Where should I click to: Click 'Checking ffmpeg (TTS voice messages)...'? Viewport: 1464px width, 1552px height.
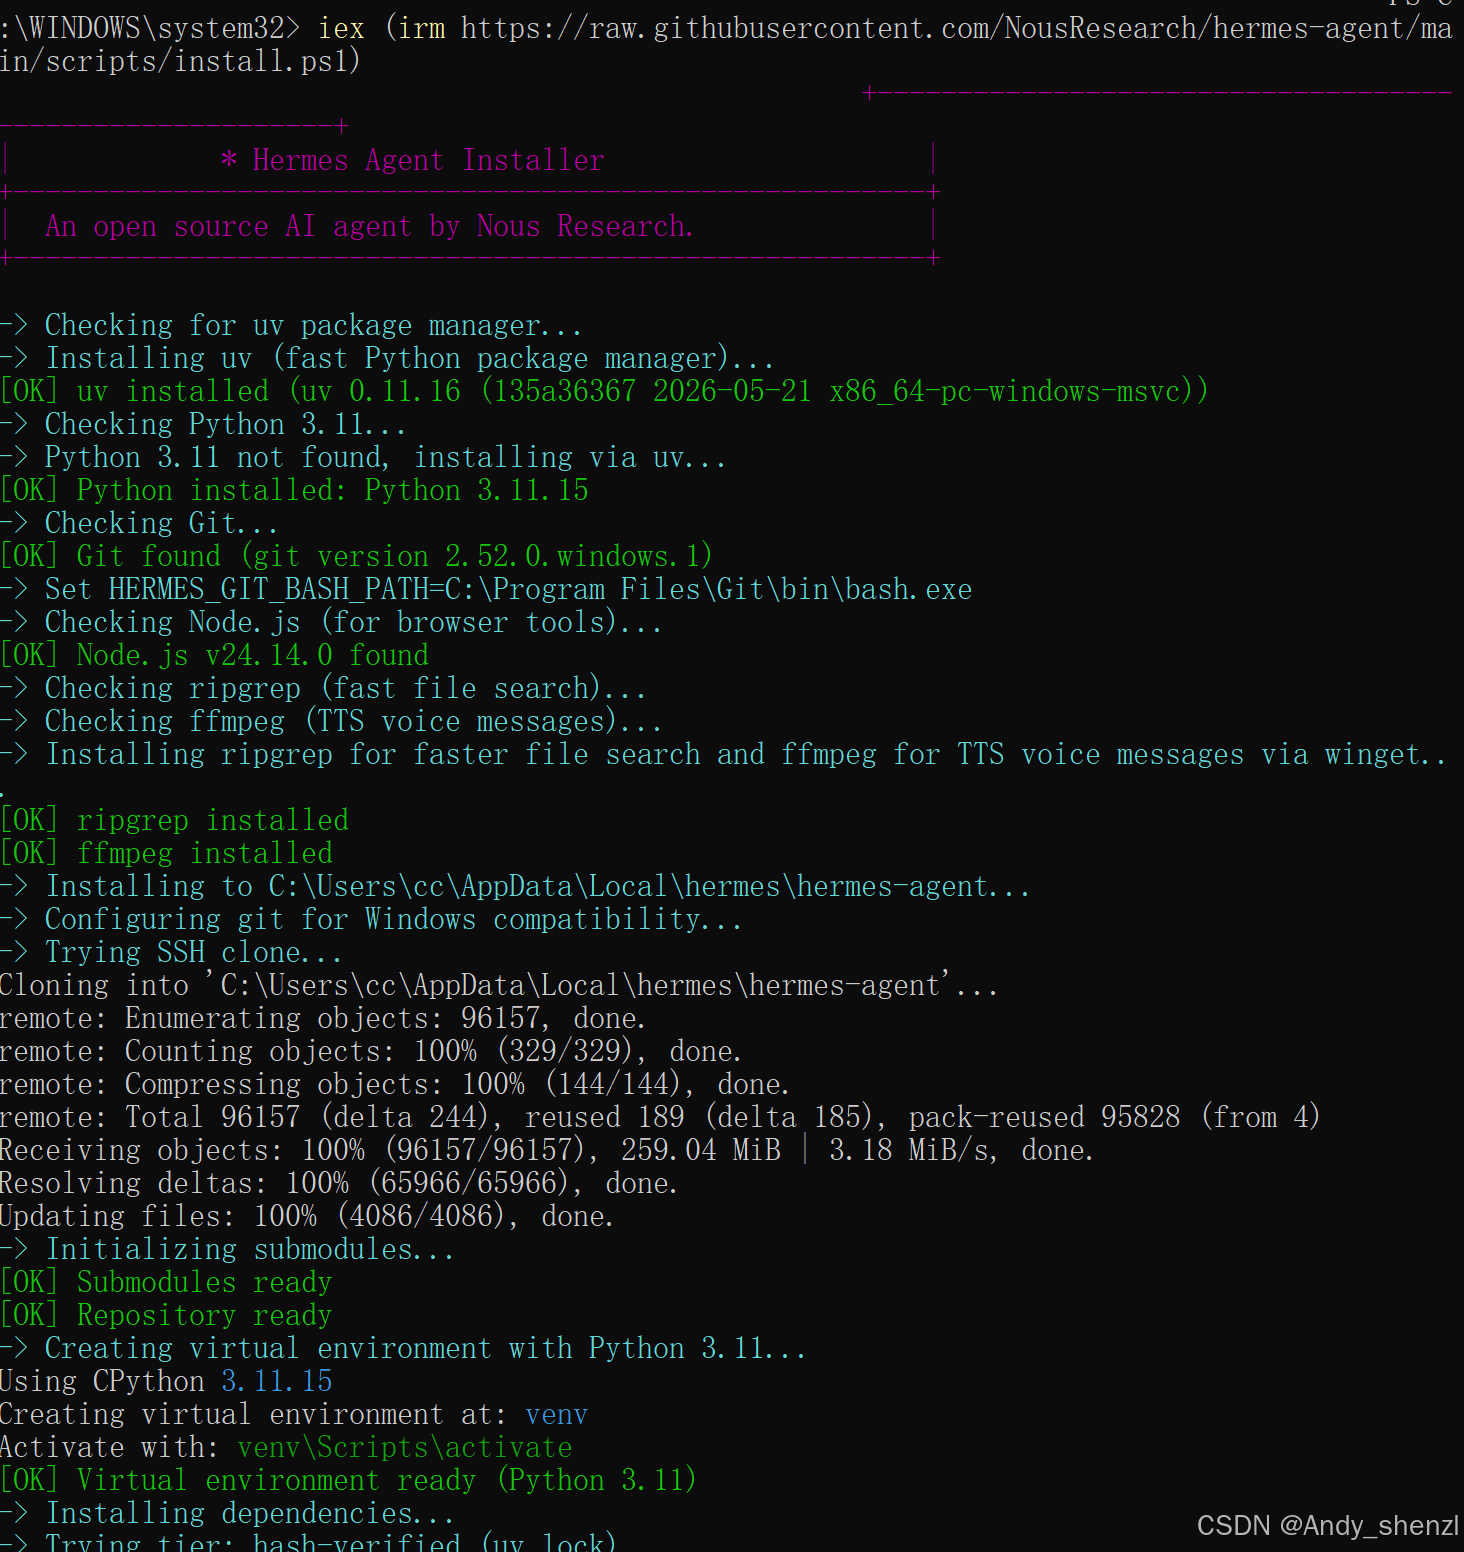331,721
